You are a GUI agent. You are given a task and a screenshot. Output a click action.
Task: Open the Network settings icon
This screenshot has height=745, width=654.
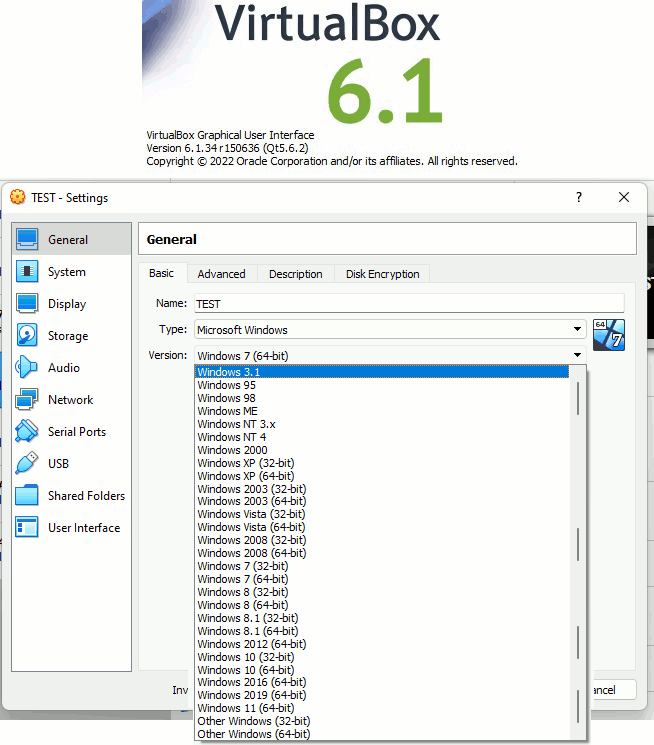[27, 400]
